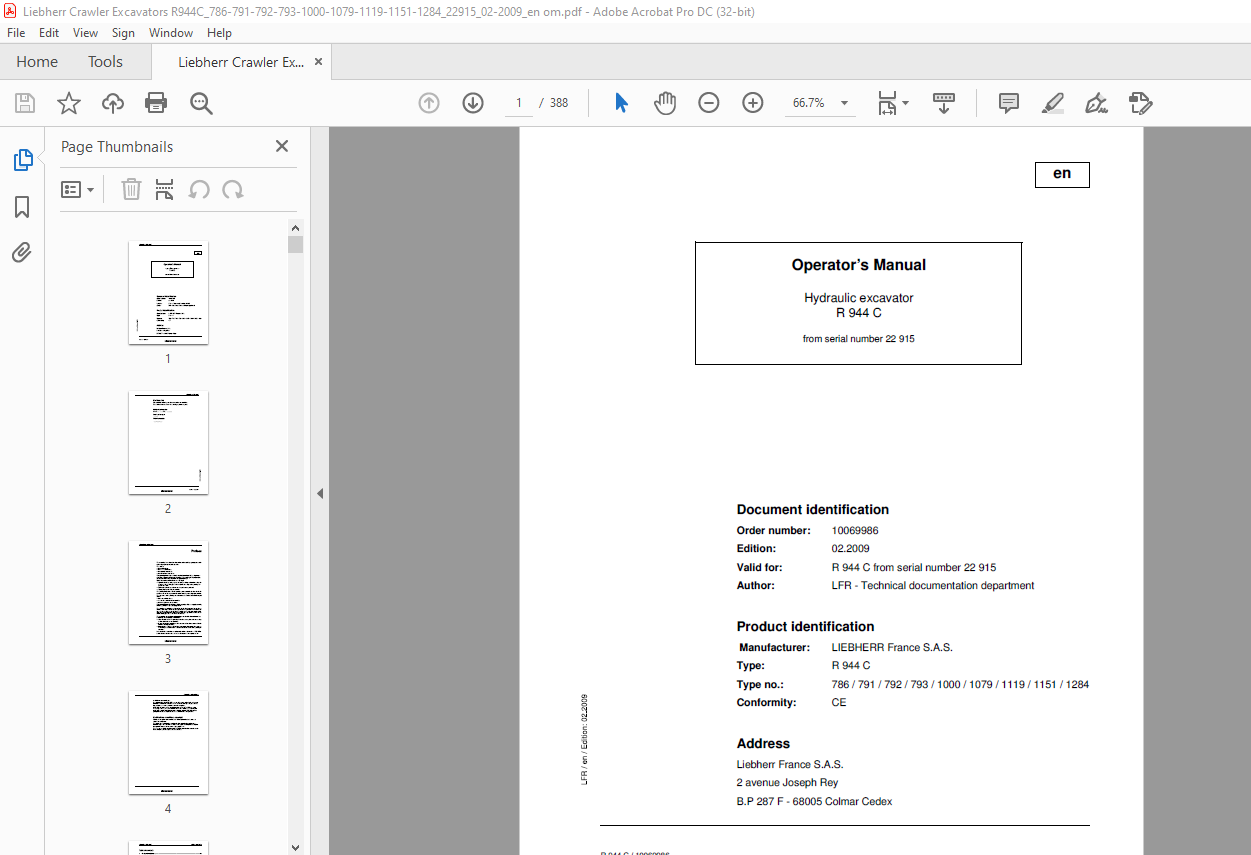Screen dimensions: 1251x855
Task: Switch to the Tools tab
Action: point(105,62)
